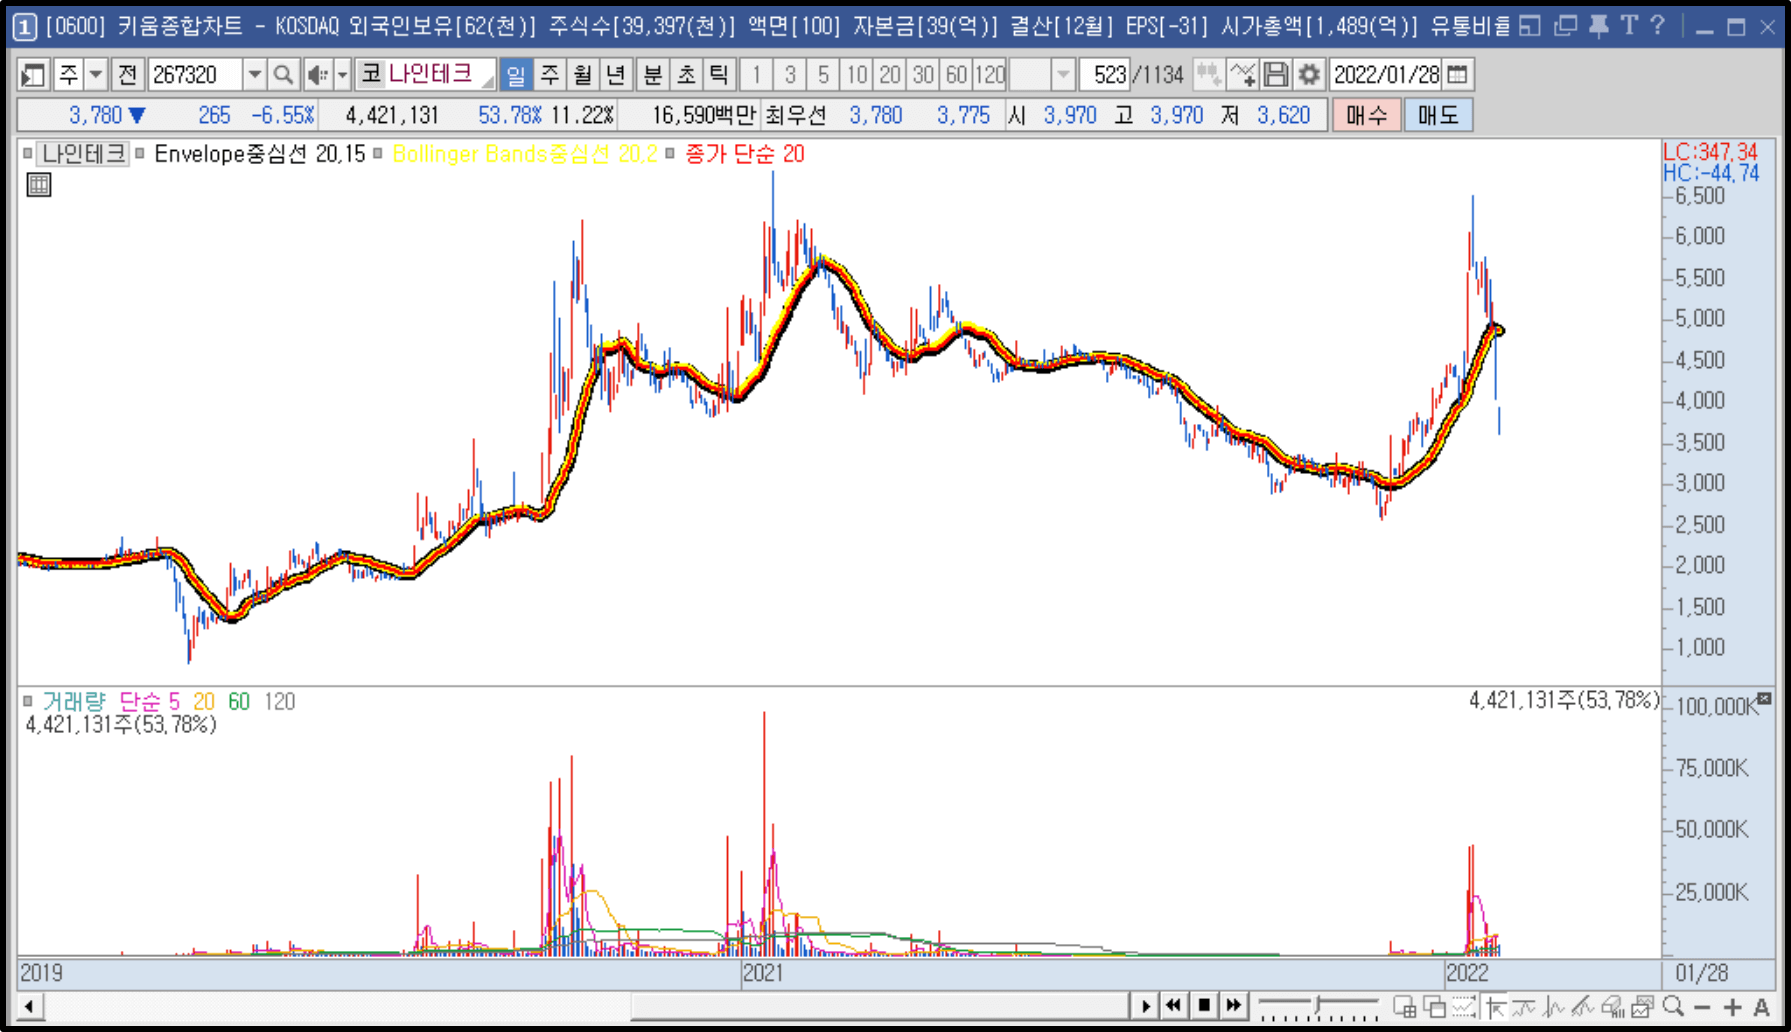Toggle the Envelope중심선 indicator checkbox
The width and height of the screenshot is (1791, 1032).
pyautogui.click(x=140, y=154)
